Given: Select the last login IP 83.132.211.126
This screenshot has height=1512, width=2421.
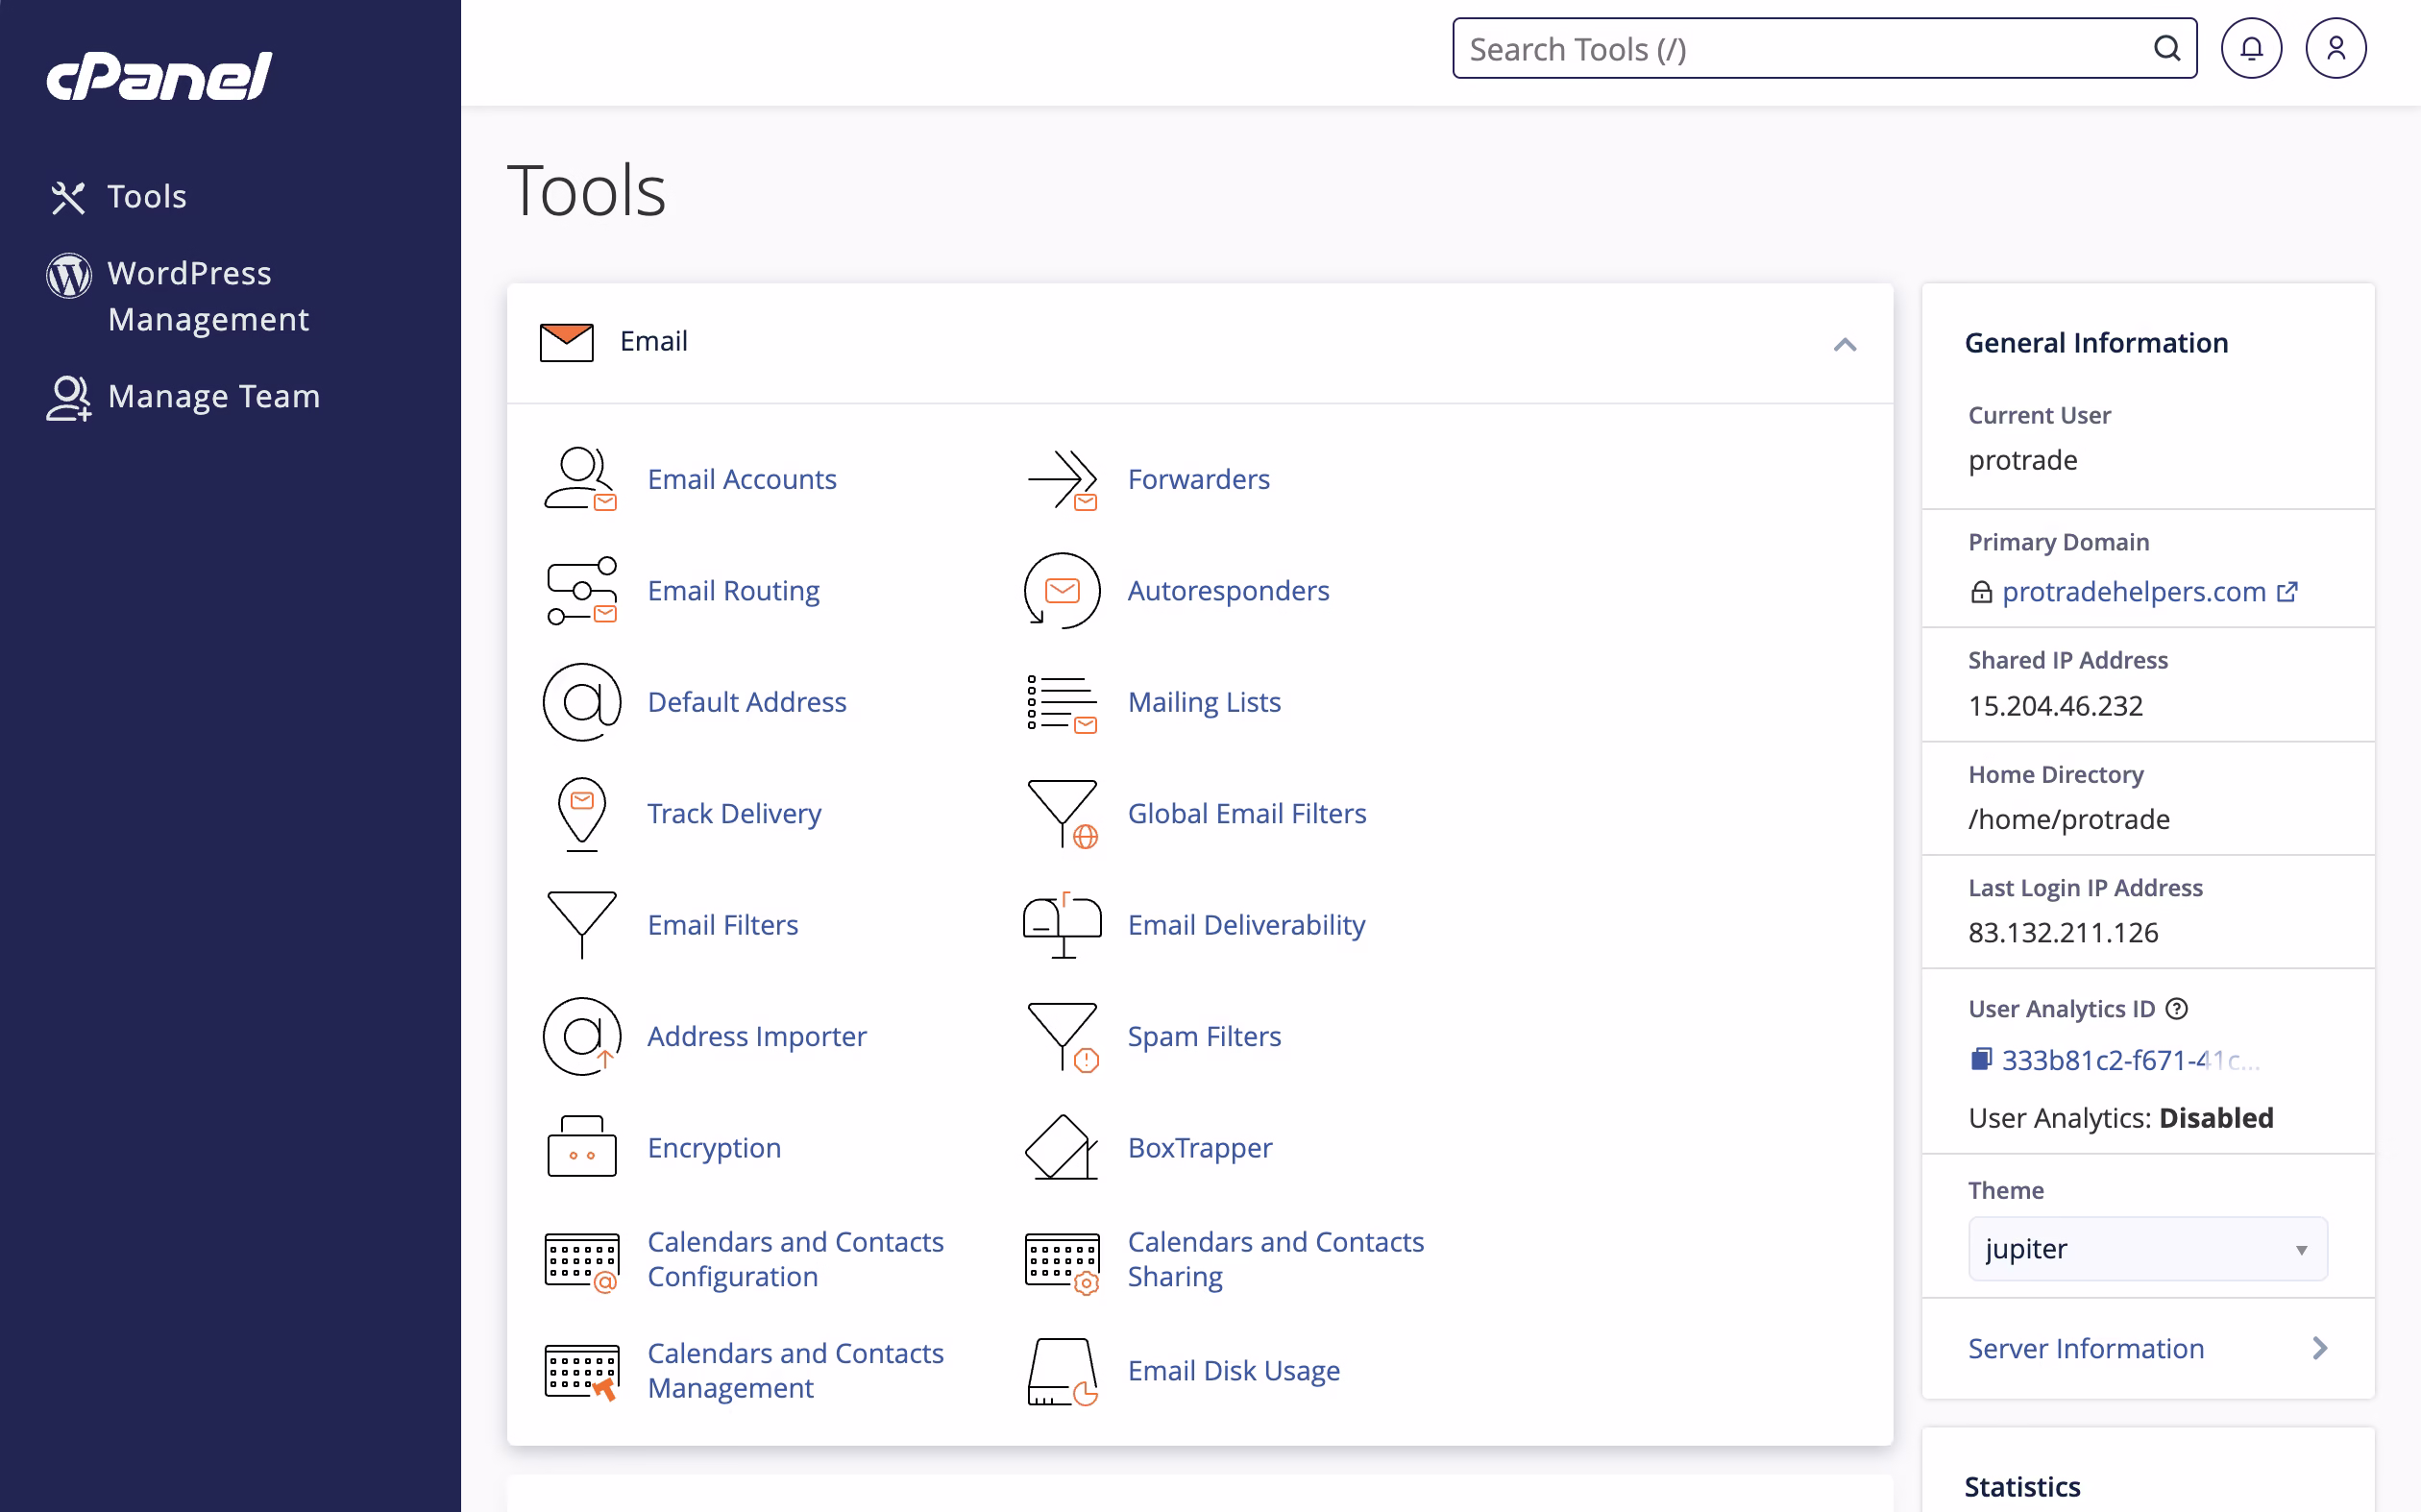Looking at the screenshot, I should click(2063, 933).
